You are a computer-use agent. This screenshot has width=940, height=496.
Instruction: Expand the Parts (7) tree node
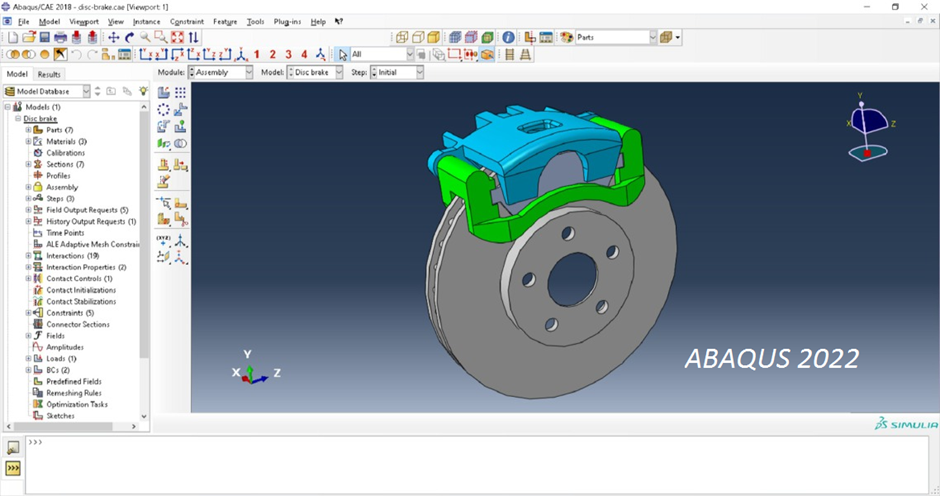click(28, 130)
